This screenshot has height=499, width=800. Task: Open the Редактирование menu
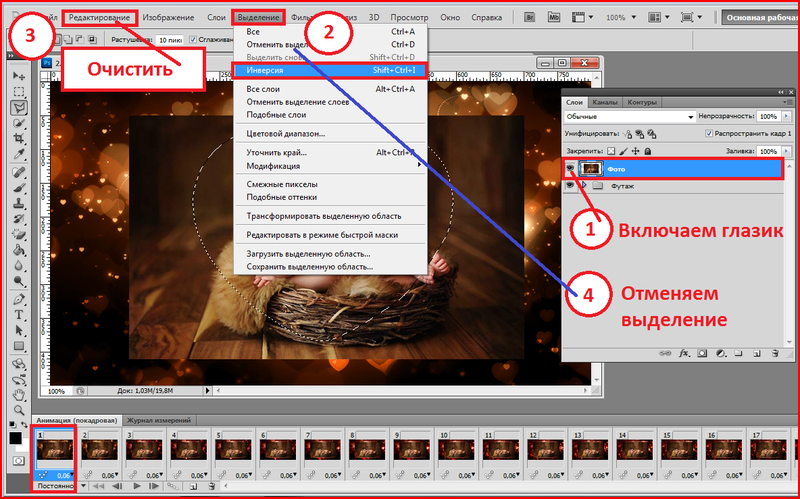click(x=99, y=17)
